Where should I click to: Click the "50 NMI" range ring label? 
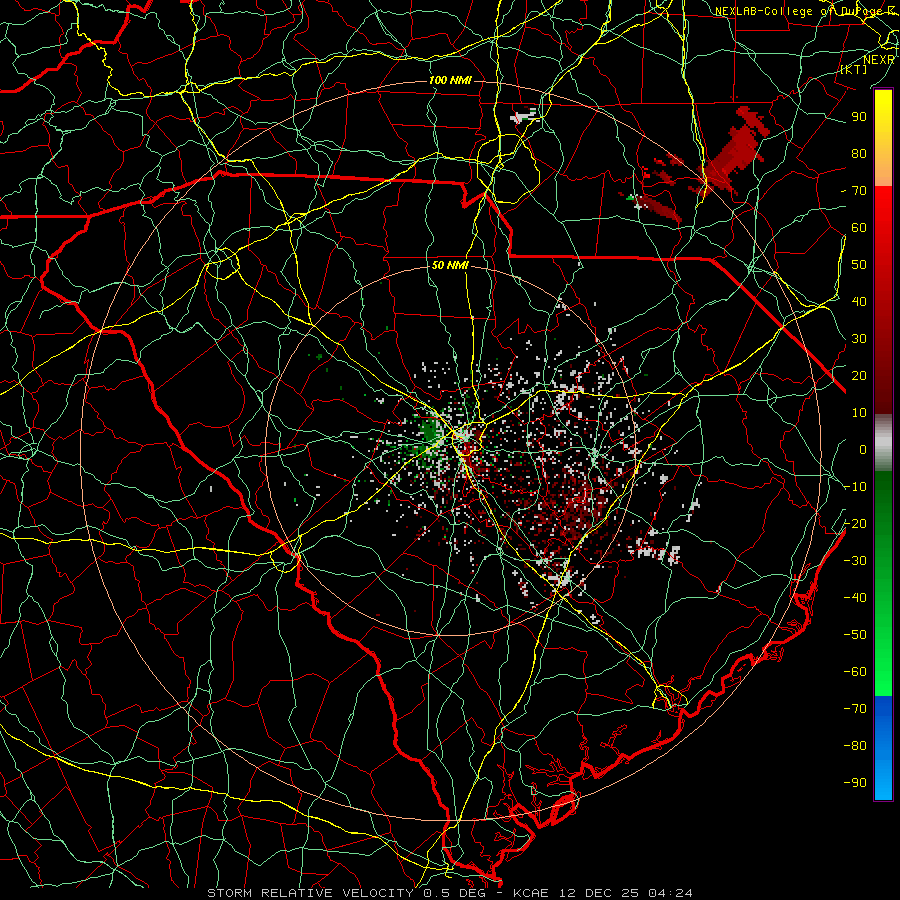click(x=450, y=265)
